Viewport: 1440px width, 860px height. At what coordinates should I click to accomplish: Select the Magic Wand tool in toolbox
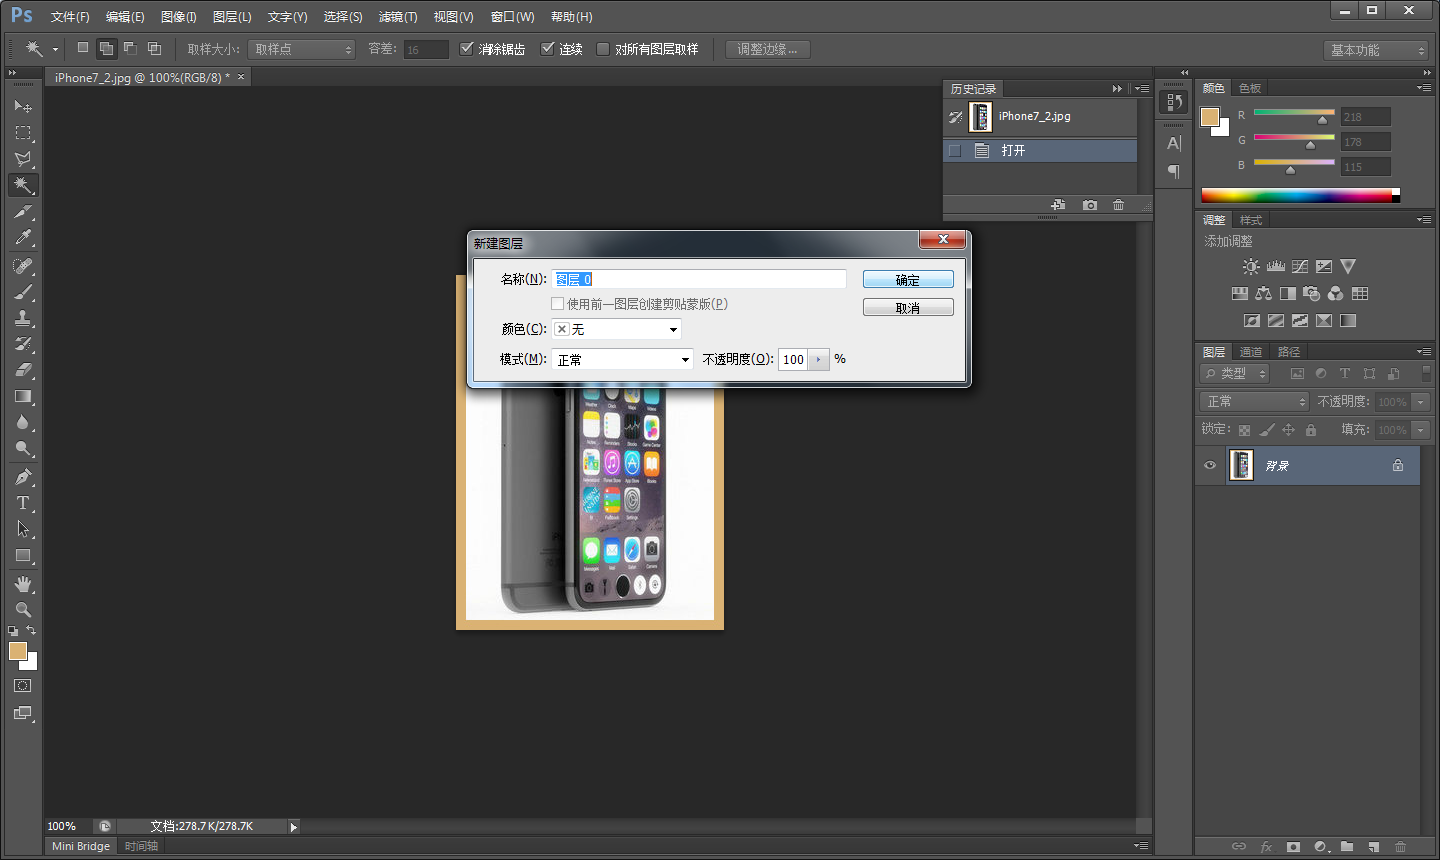click(x=23, y=185)
